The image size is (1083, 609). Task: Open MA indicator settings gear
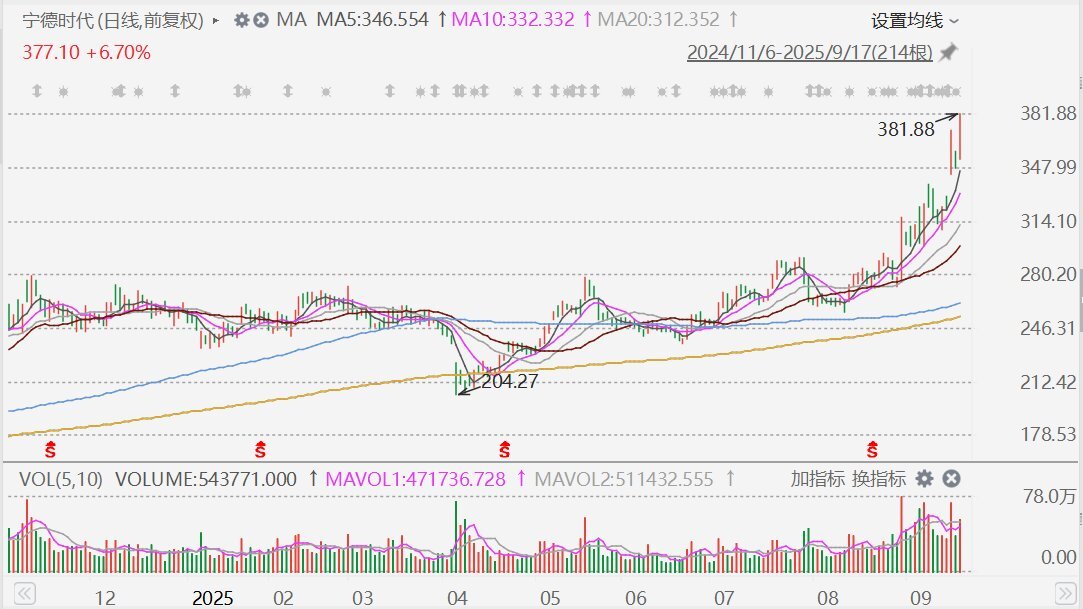(241, 20)
